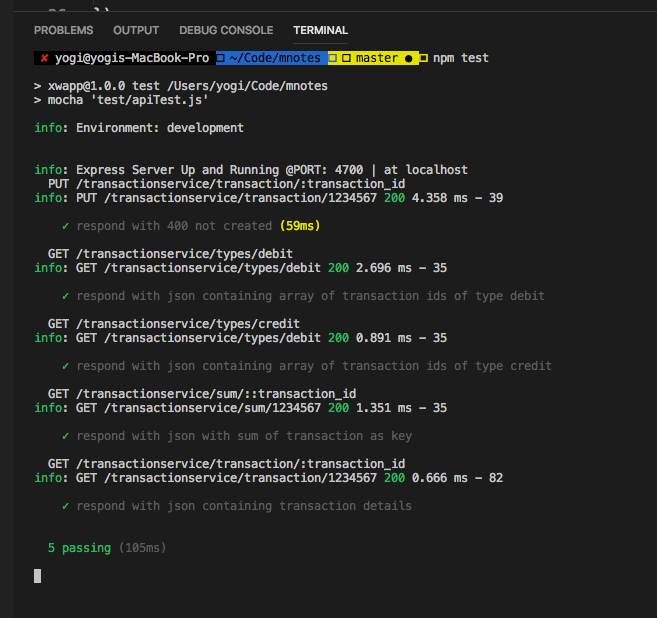Click the yellow (59ms) duration

pos(300,226)
